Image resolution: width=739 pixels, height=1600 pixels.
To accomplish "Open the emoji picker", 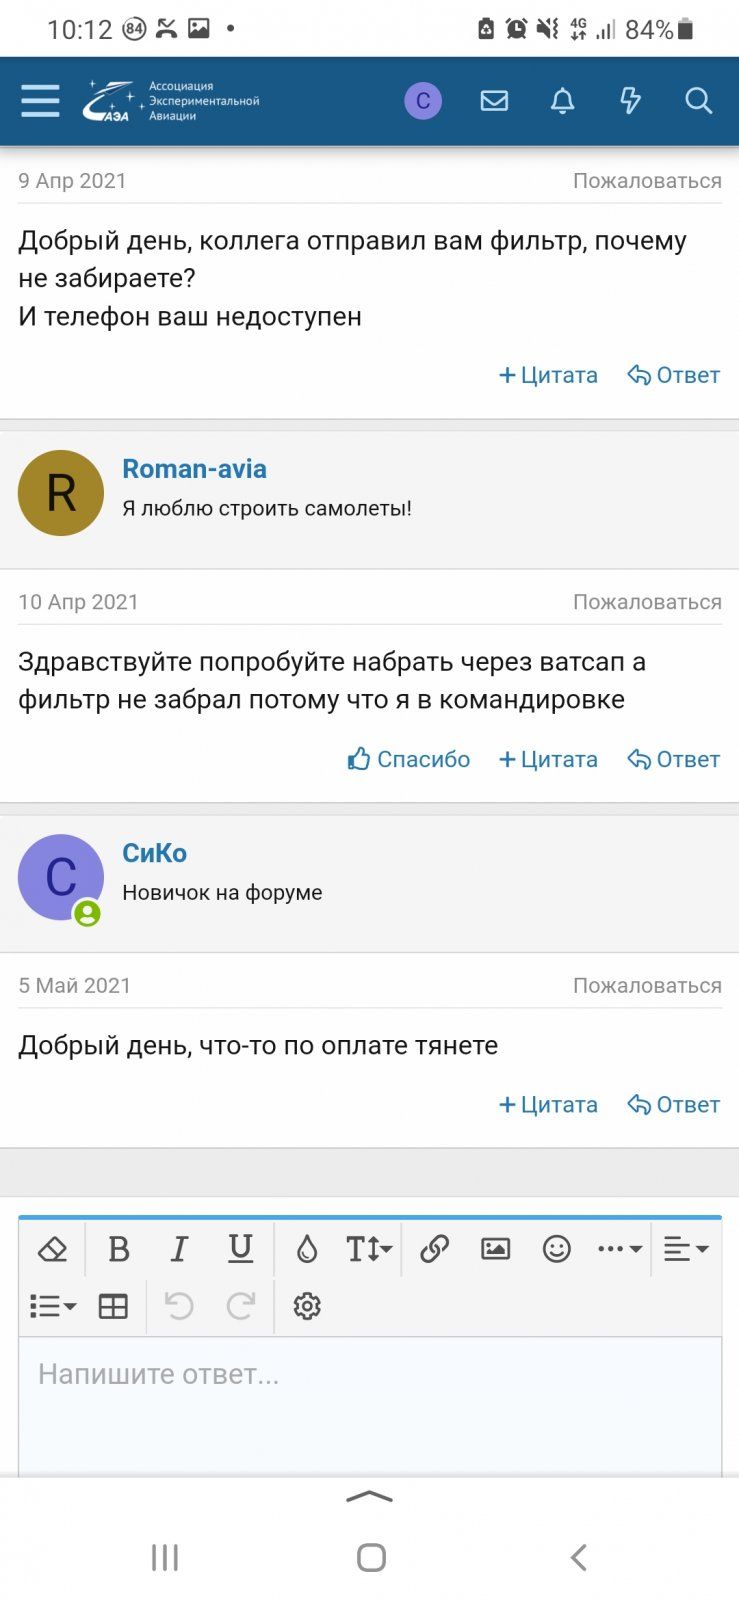I will [x=557, y=1249].
